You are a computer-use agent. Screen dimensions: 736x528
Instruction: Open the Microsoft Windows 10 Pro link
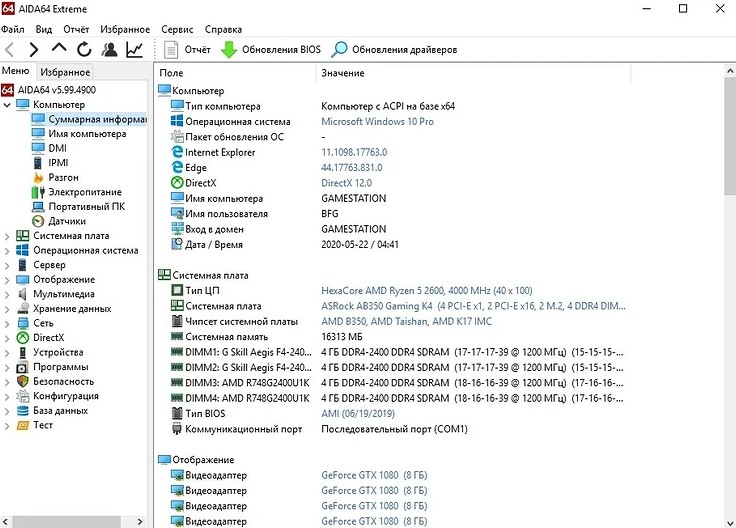[377, 122]
